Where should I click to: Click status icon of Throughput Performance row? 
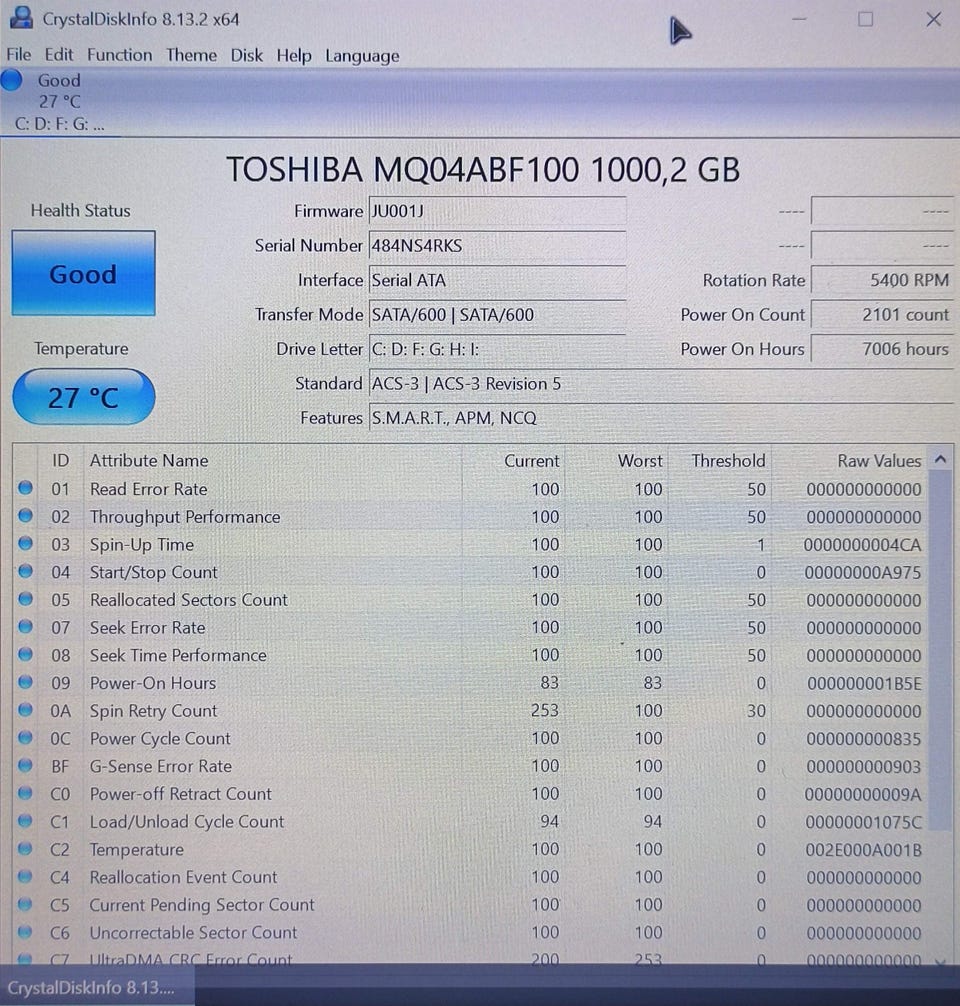pos(26,516)
